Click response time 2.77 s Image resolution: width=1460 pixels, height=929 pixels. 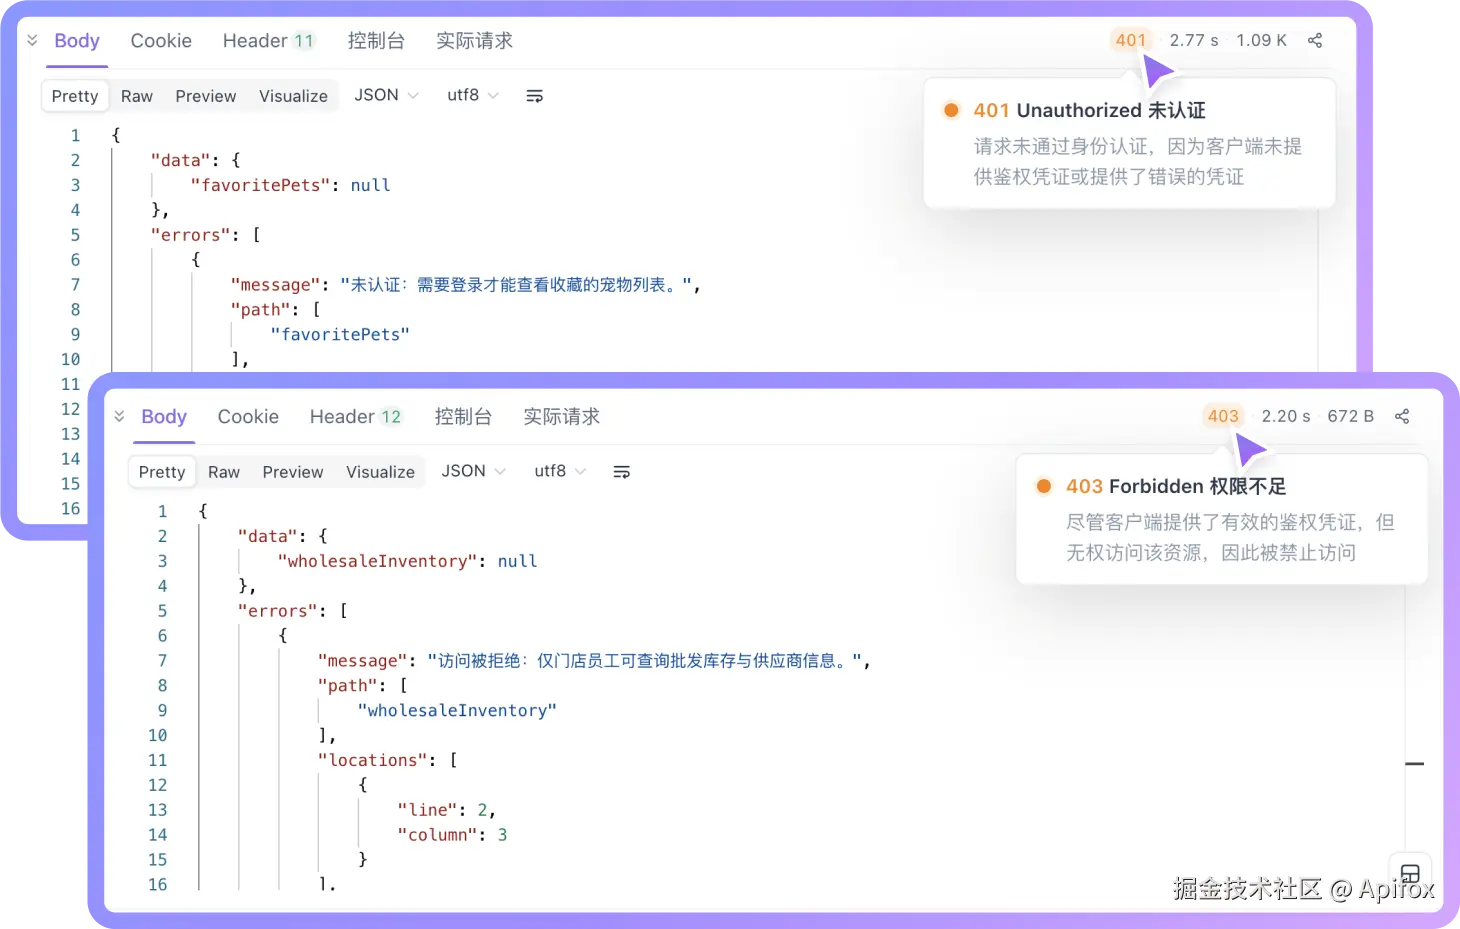(x=1194, y=40)
